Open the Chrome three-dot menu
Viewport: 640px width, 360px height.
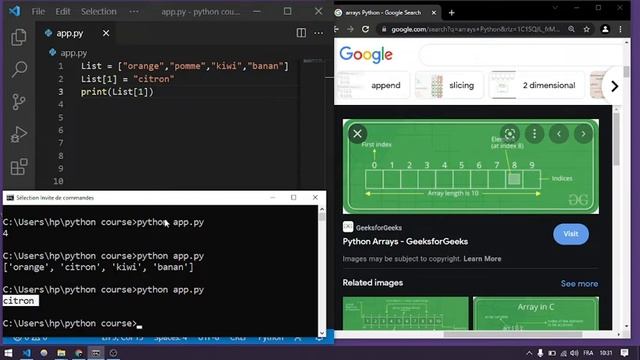tap(620, 29)
